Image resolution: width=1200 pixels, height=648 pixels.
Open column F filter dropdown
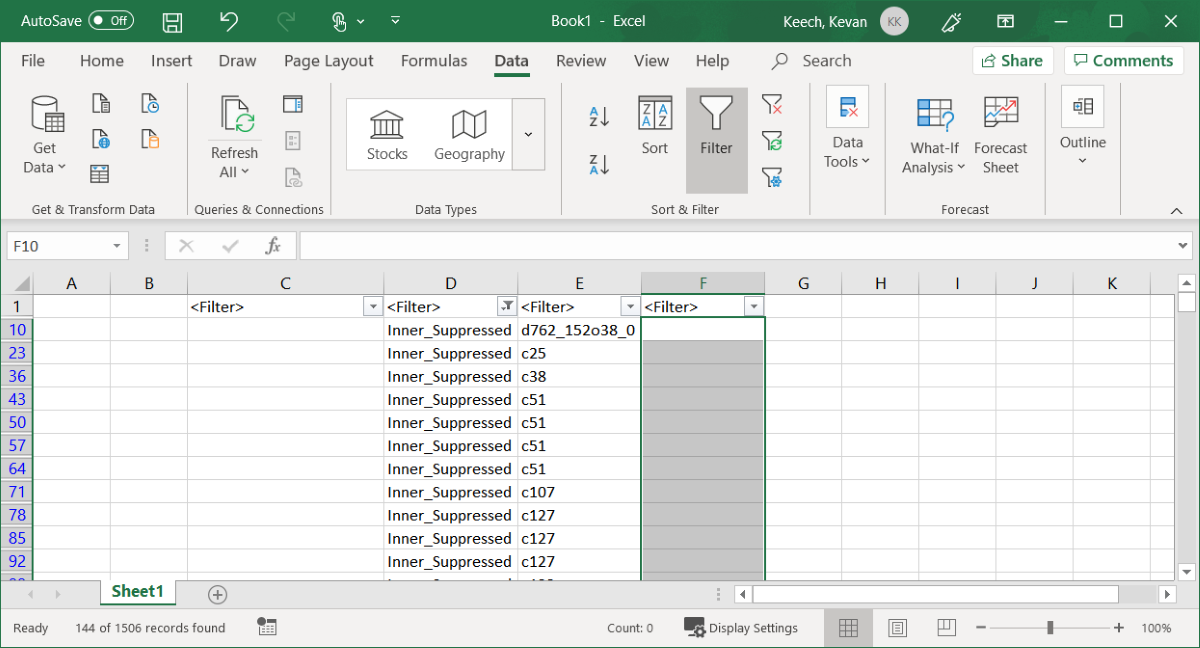coord(754,307)
